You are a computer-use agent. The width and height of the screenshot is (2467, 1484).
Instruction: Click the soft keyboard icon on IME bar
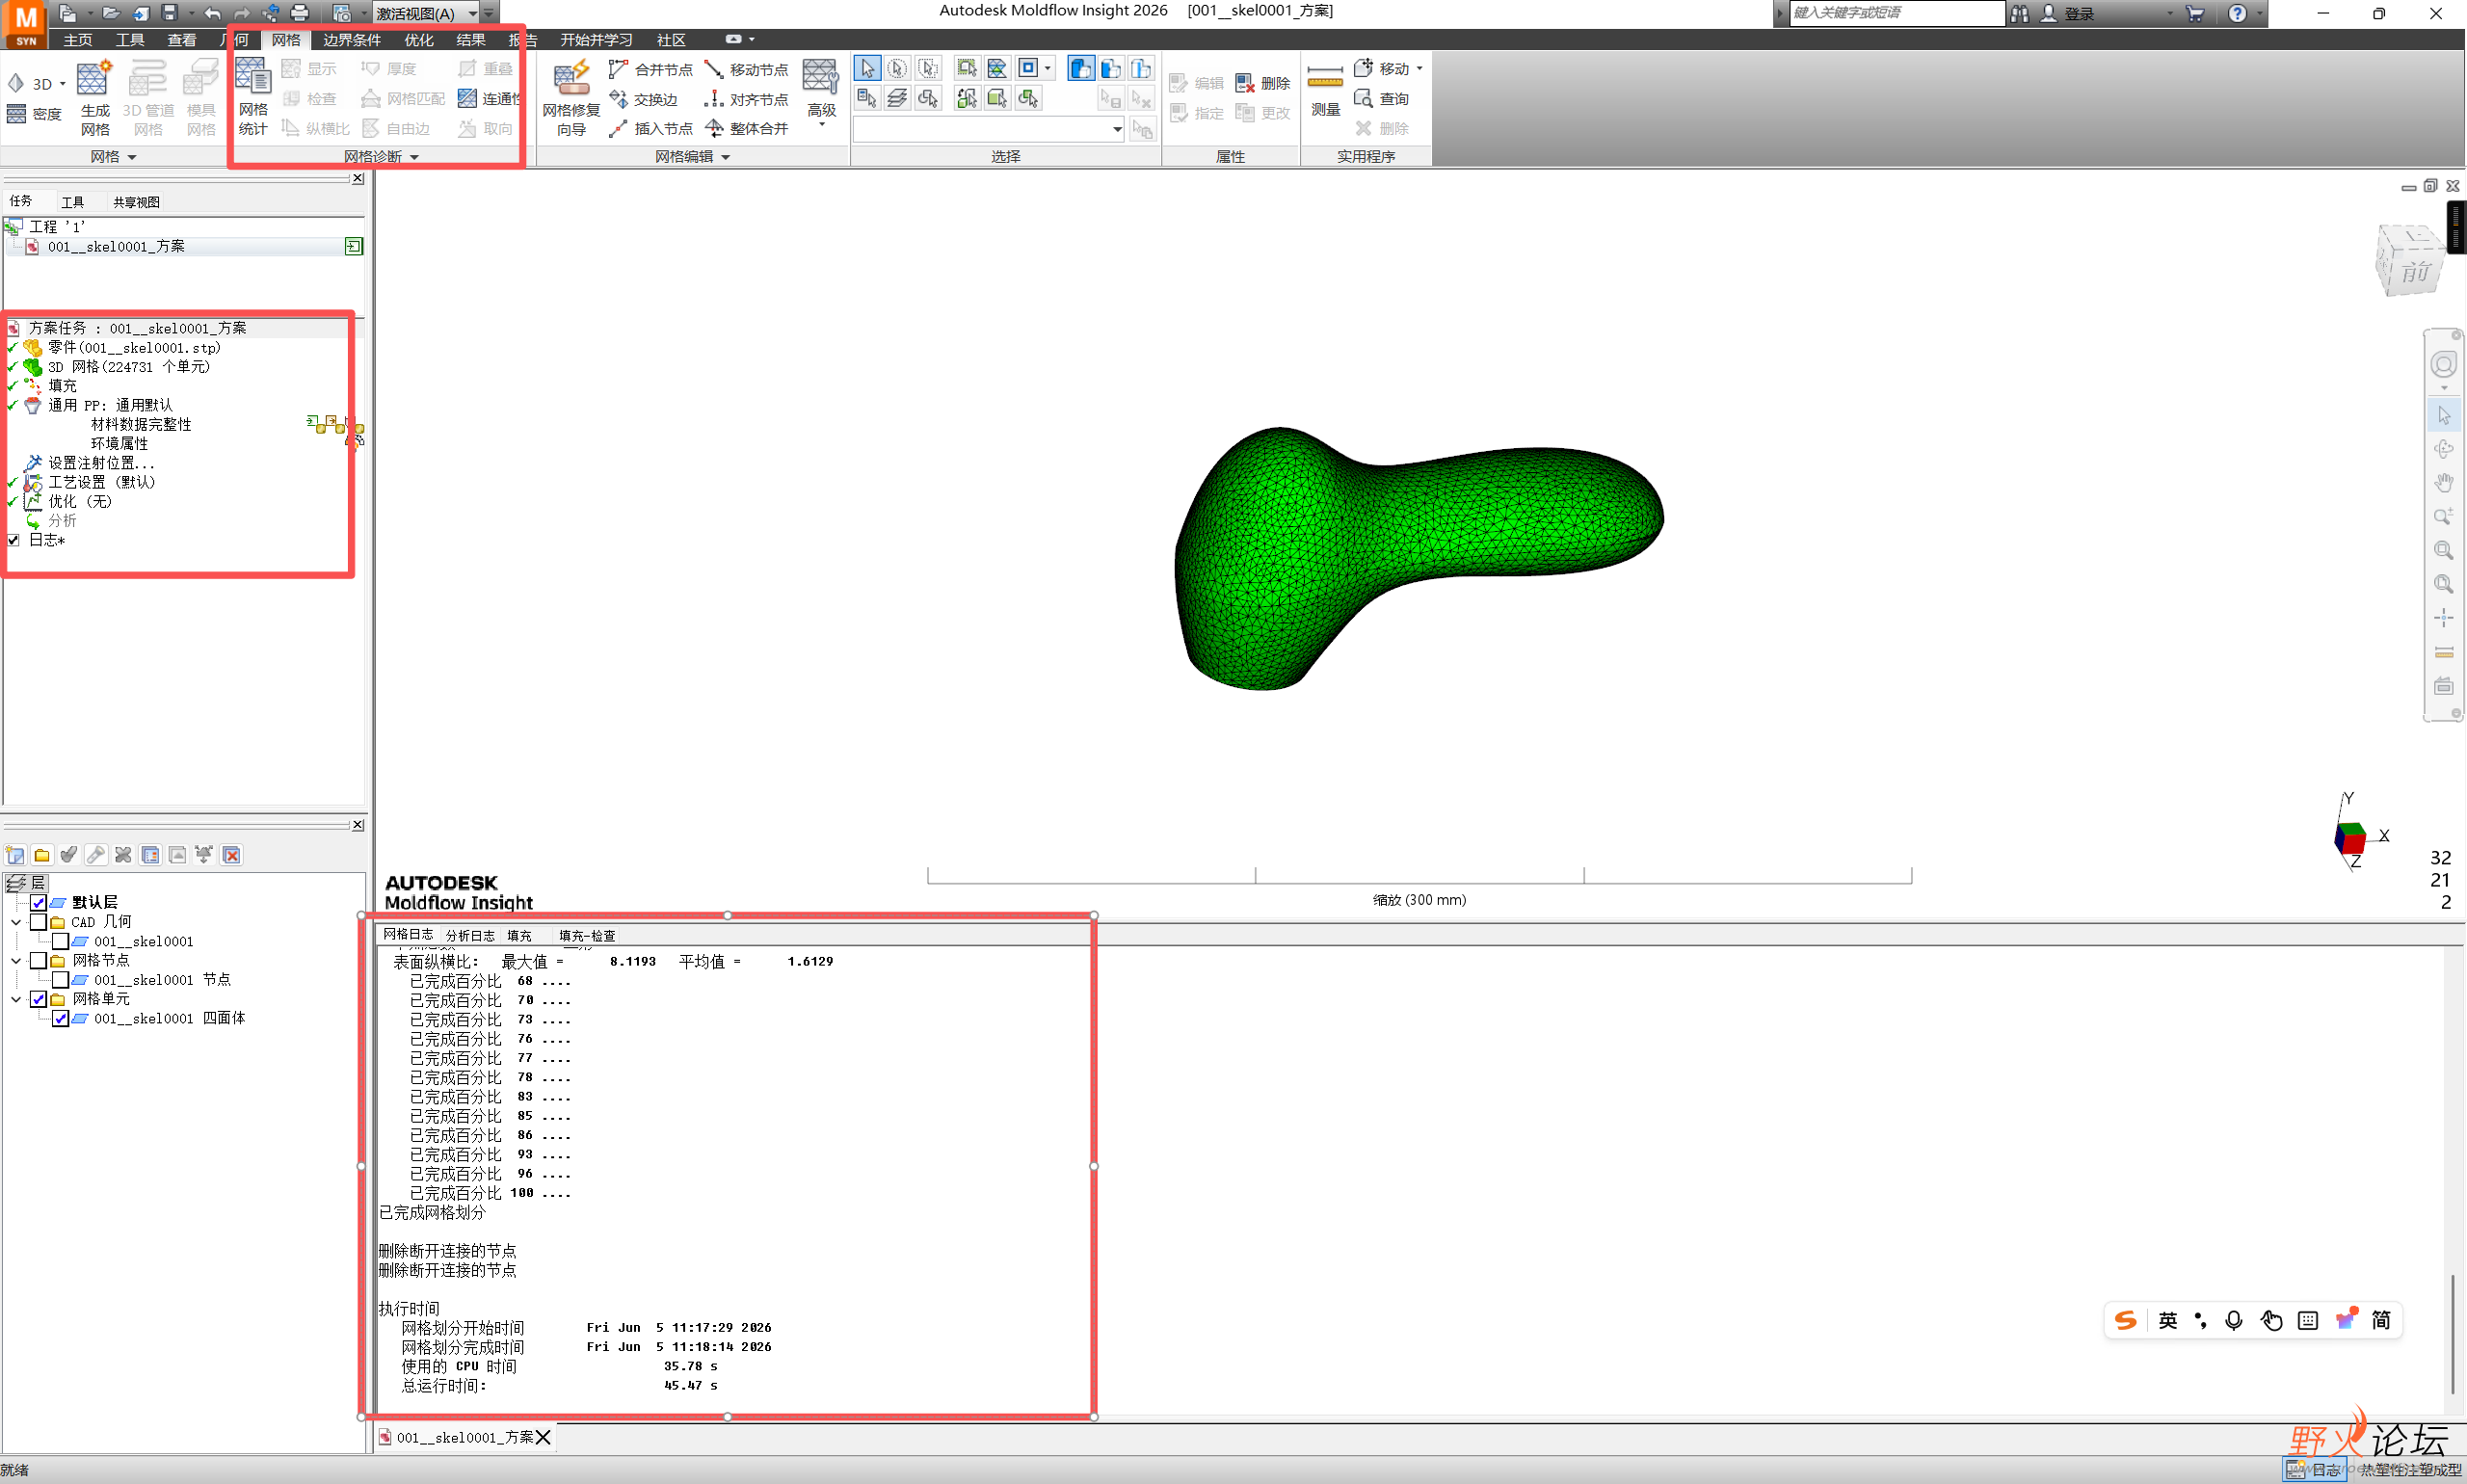point(2308,1321)
